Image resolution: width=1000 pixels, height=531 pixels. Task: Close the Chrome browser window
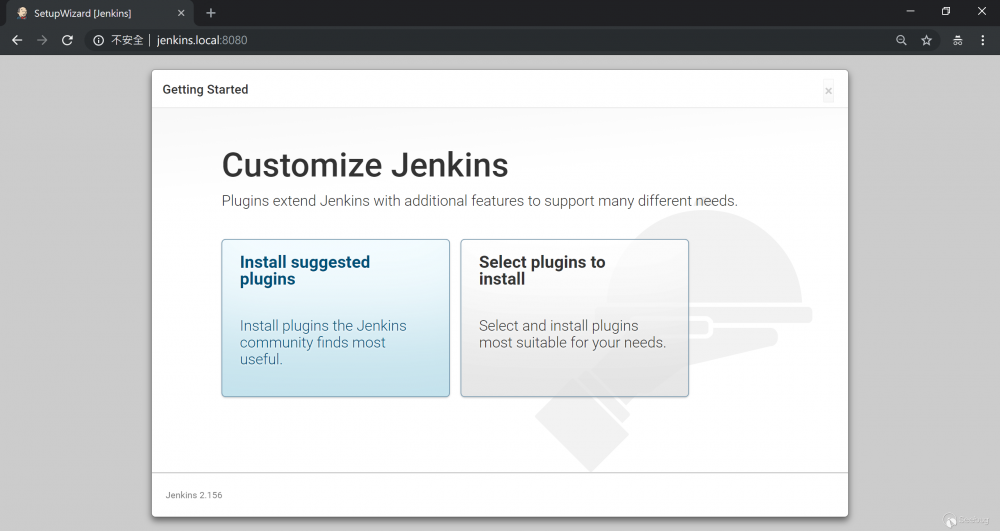click(x=981, y=11)
